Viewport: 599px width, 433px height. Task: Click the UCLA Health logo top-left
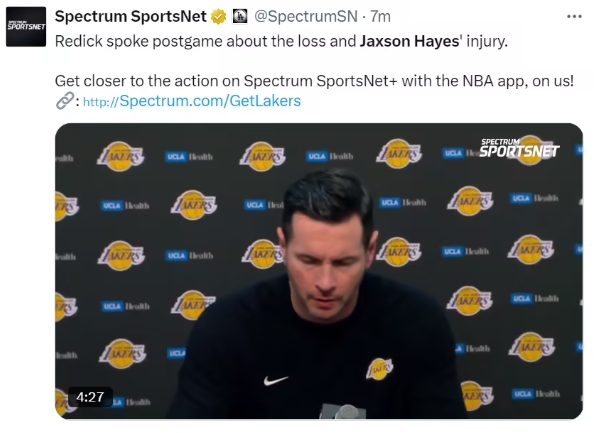tap(189, 157)
